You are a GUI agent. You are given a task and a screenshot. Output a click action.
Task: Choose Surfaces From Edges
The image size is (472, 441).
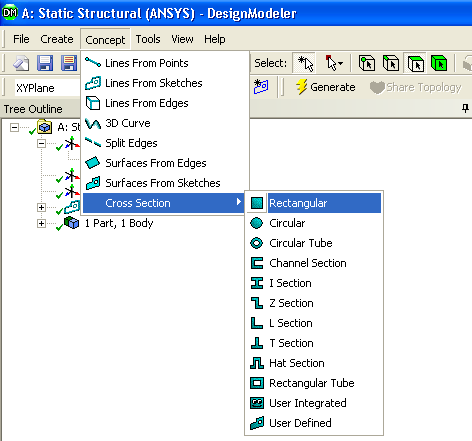pyautogui.click(x=165, y=163)
